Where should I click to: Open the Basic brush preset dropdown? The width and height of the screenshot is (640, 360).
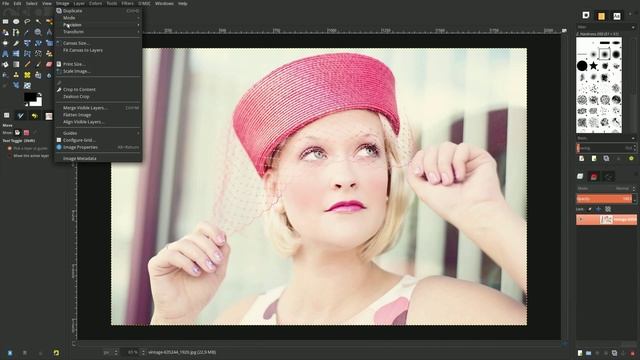[606, 138]
